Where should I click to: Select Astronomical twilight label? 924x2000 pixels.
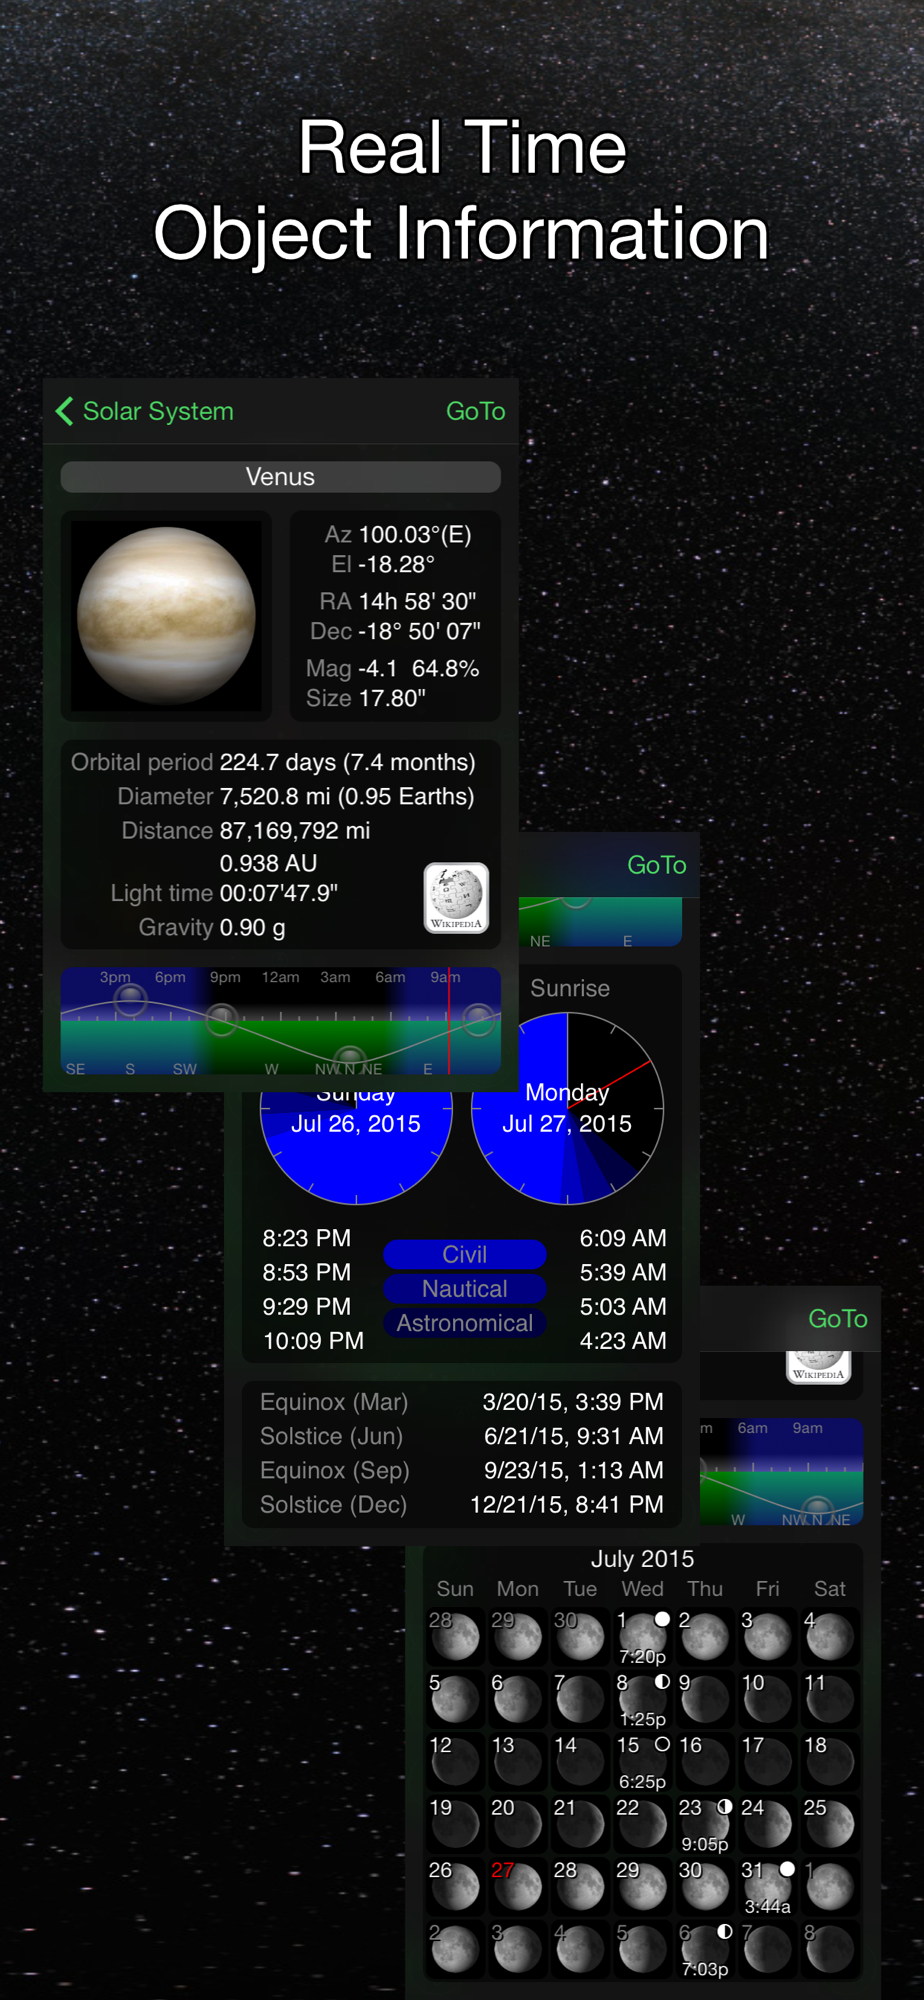(x=465, y=1323)
